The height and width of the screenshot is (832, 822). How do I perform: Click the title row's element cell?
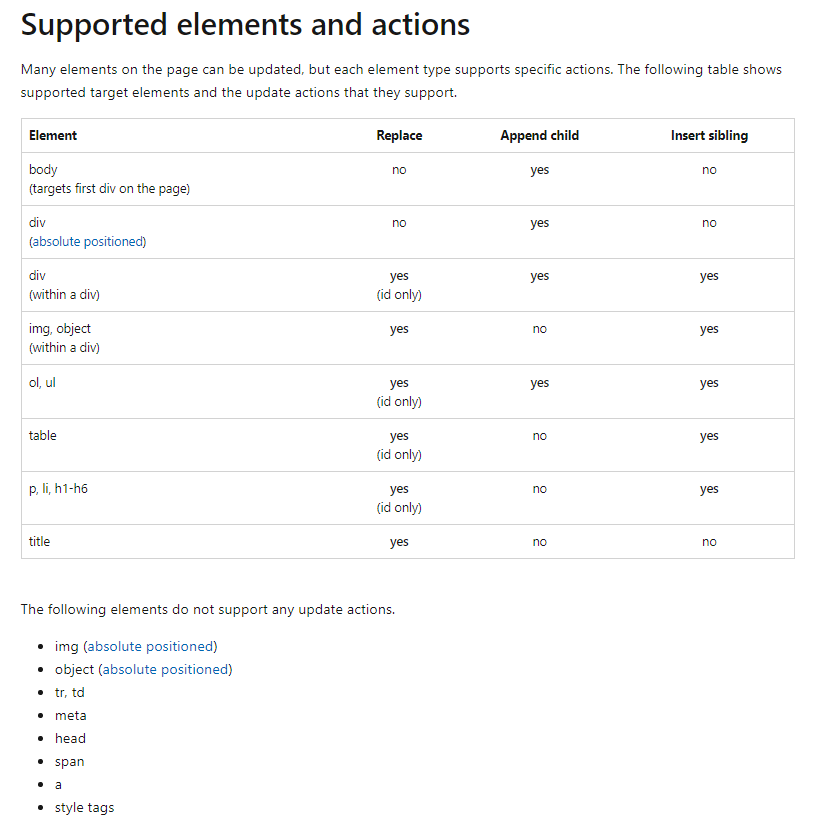pos(40,542)
